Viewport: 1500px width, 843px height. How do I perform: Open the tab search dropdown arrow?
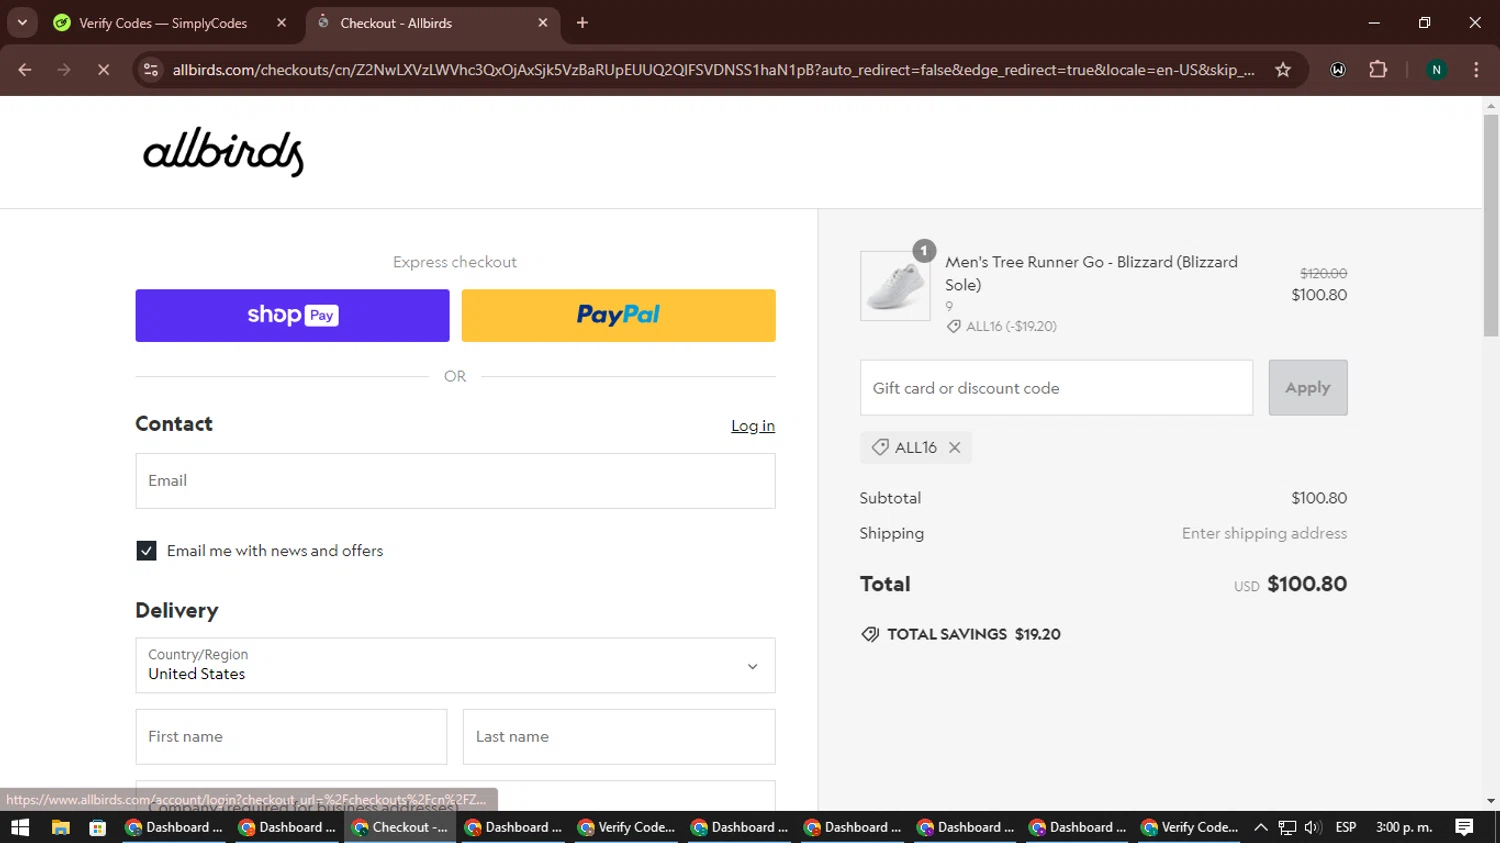[x=22, y=23]
